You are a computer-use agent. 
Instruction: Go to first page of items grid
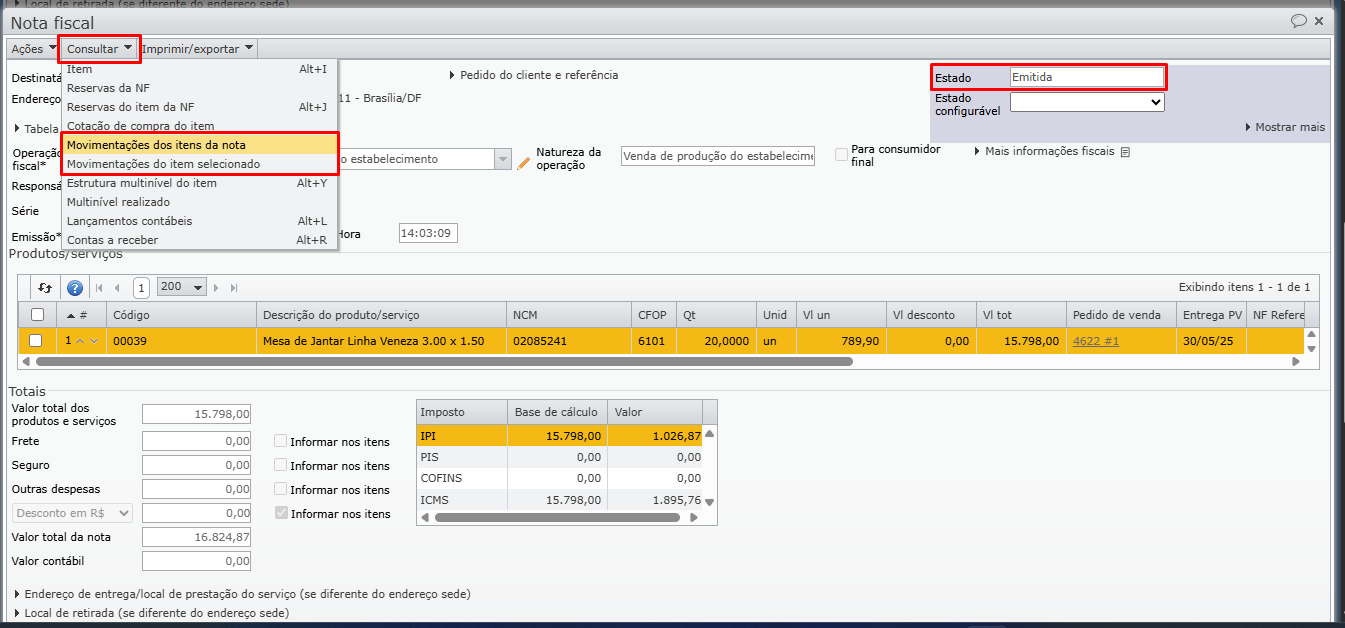coord(99,287)
